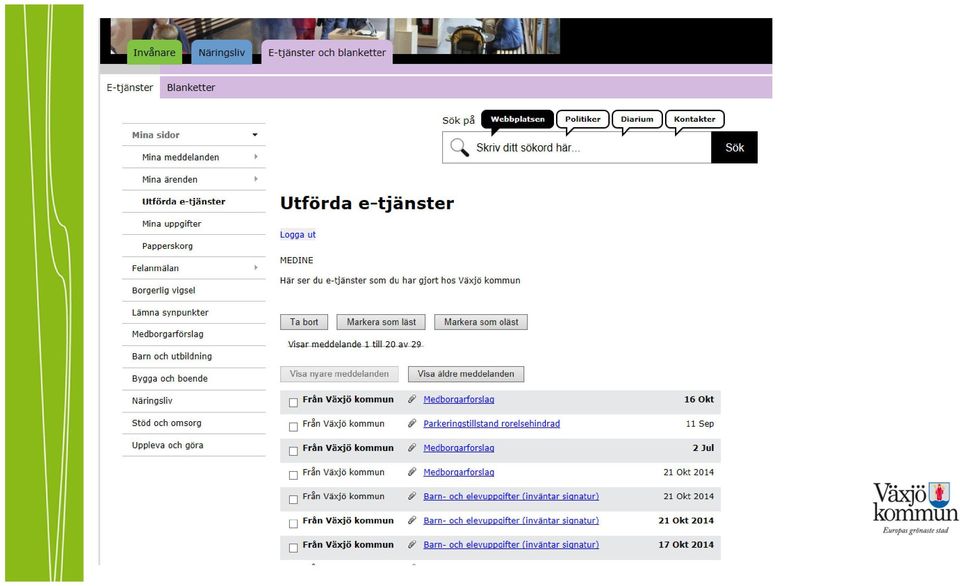Select Diarium search scope
The width and height of the screenshot is (960, 586).
tap(637, 119)
